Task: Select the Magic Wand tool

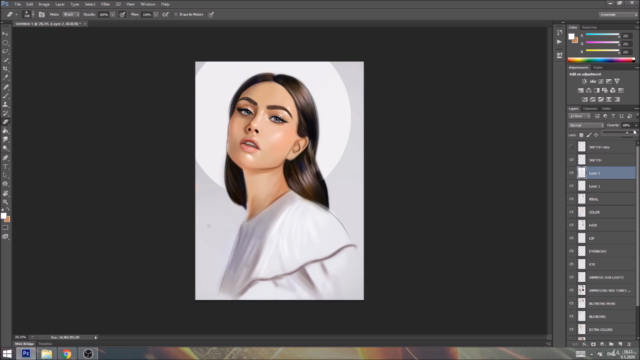Action: 5,60
